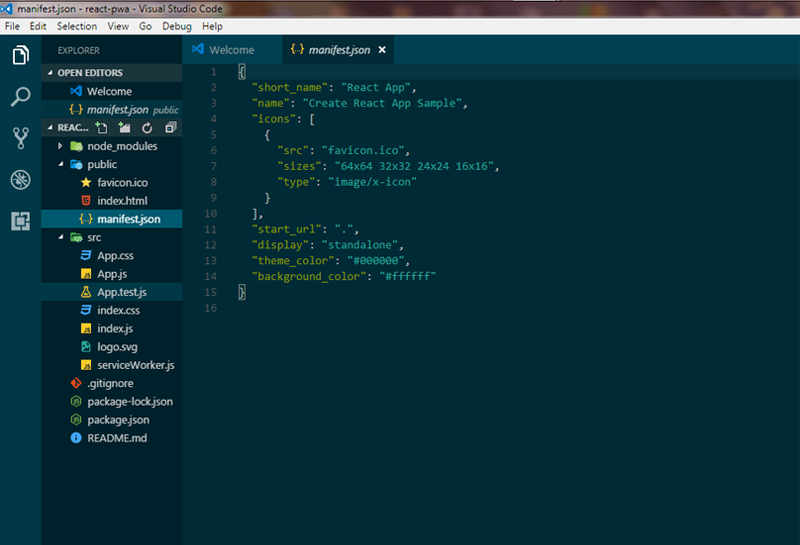Open the Debug menu
The width and height of the screenshot is (800, 545).
[177, 26]
